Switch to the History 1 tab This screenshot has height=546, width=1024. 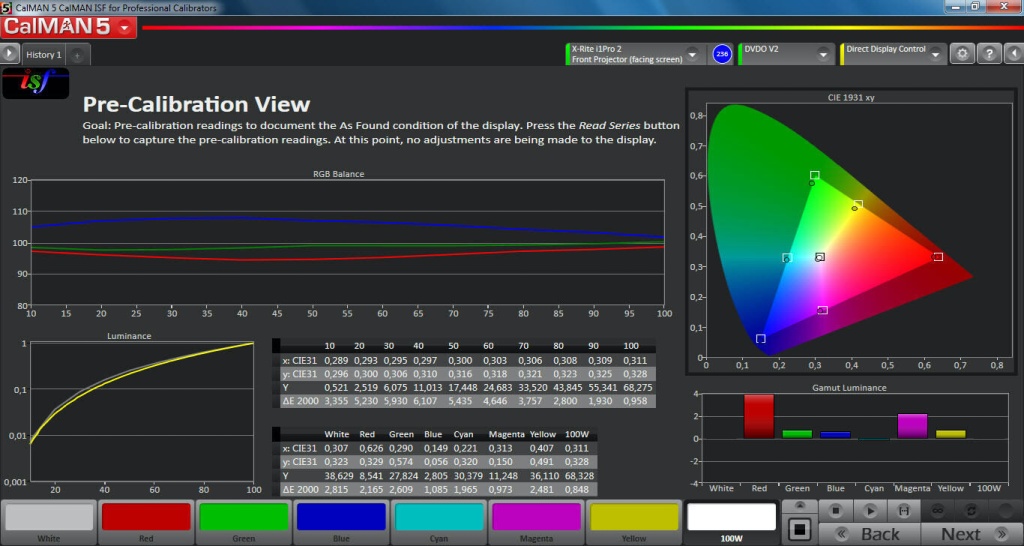point(44,55)
